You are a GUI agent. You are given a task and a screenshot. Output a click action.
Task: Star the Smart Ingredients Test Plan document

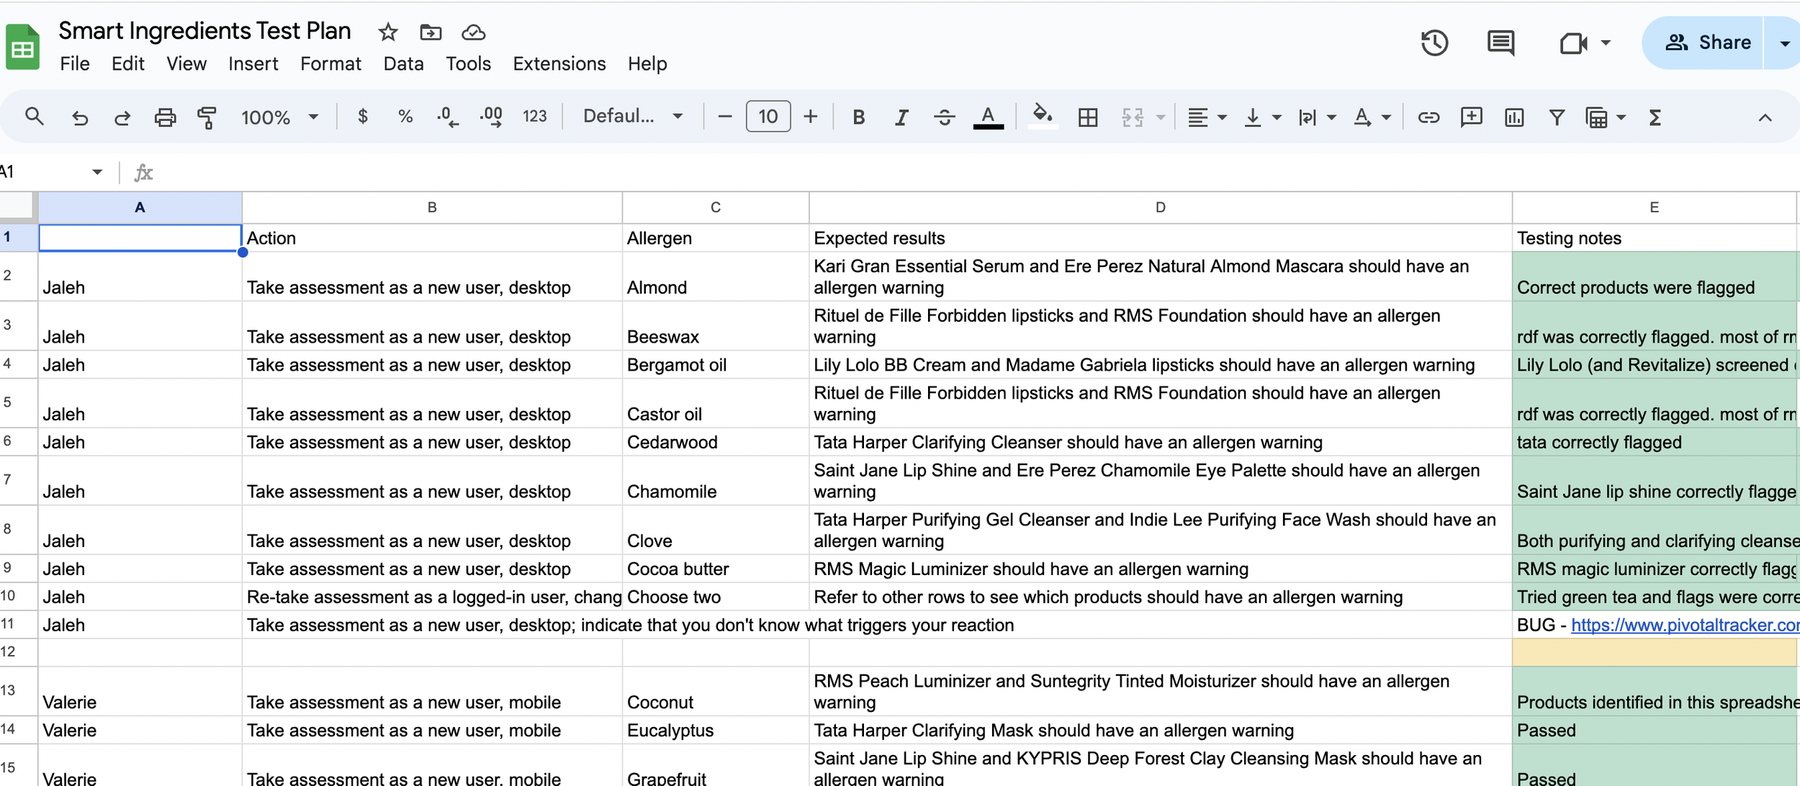[x=388, y=32]
